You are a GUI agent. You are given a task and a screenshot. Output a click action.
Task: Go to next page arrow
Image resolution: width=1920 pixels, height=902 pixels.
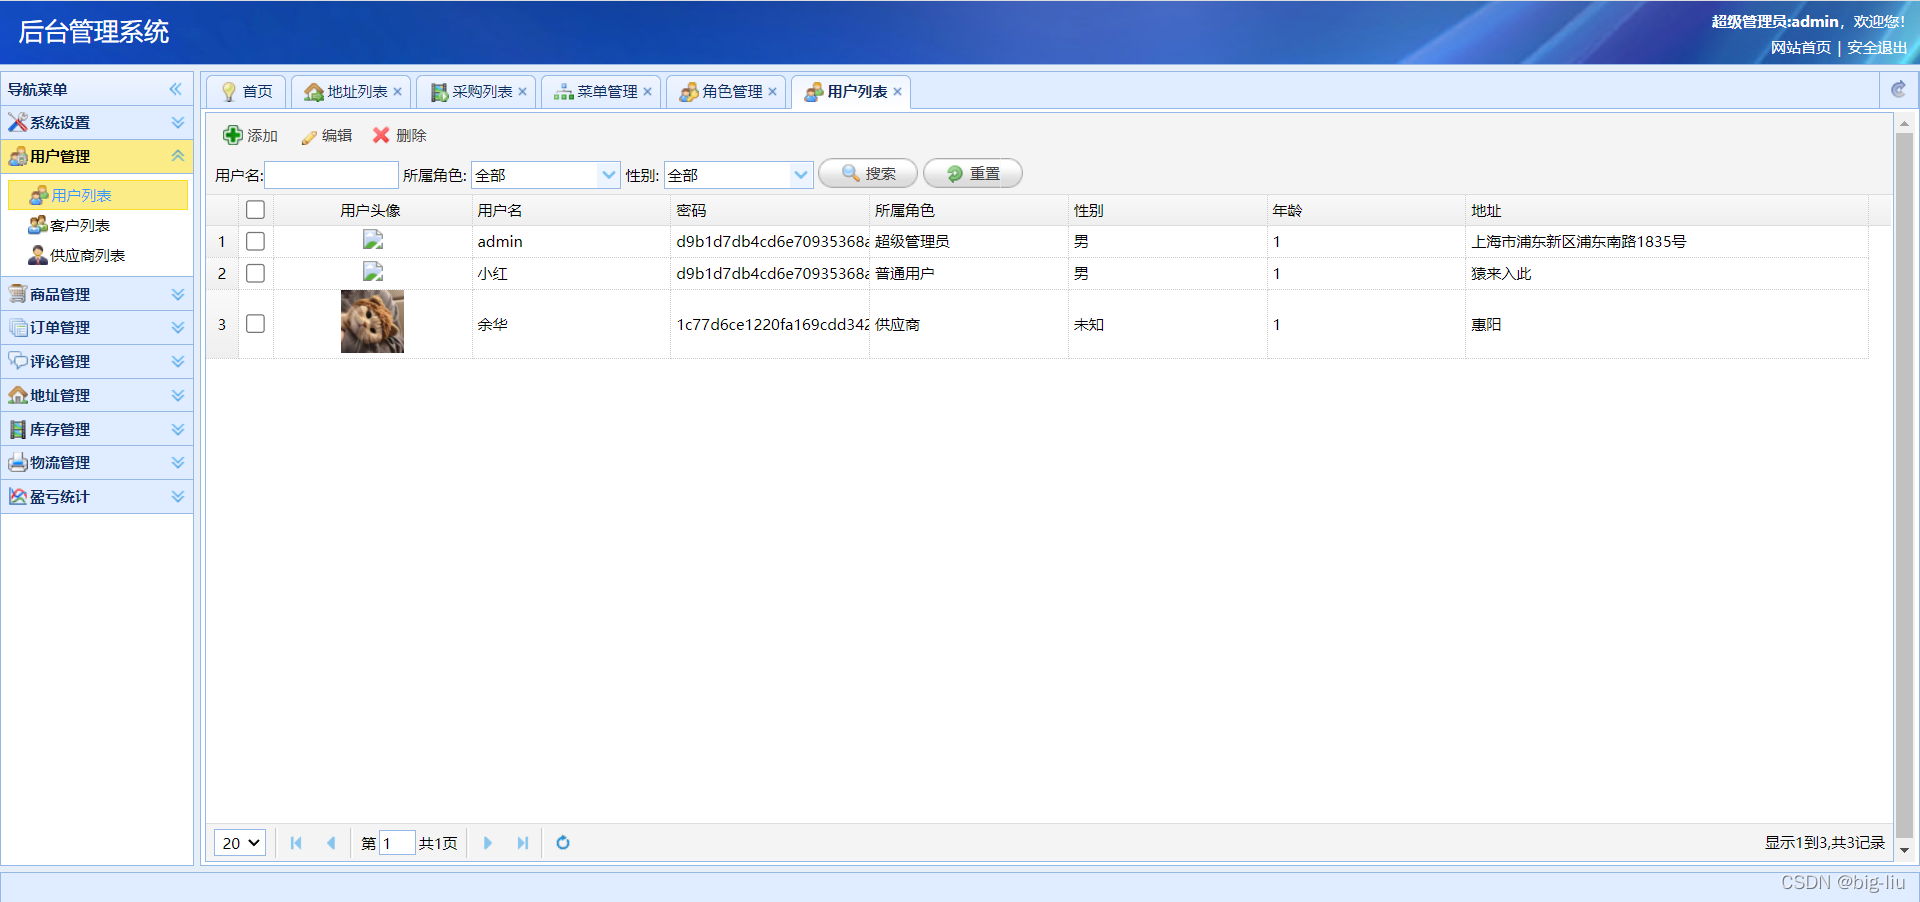pyautogui.click(x=488, y=843)
